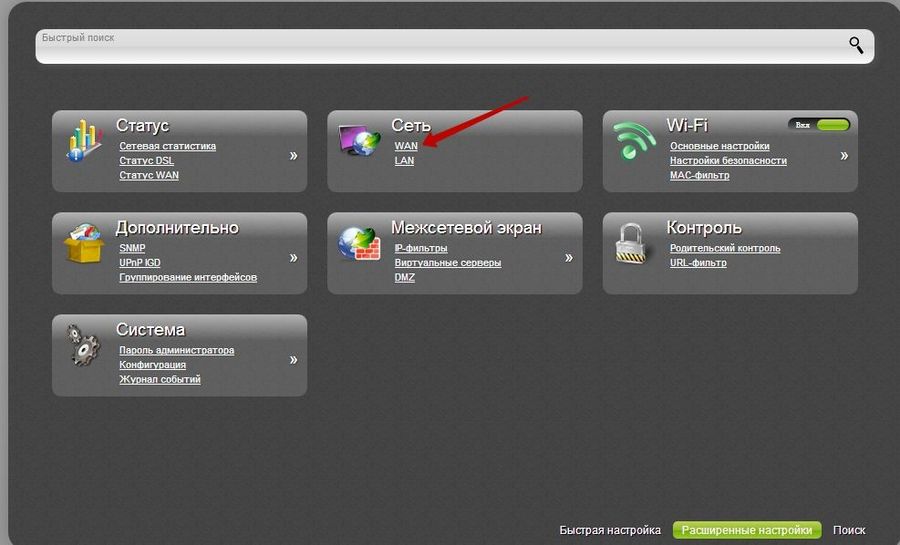Click the Контроль padlock icon
900x545 pixels.
(x=634, y=242)
